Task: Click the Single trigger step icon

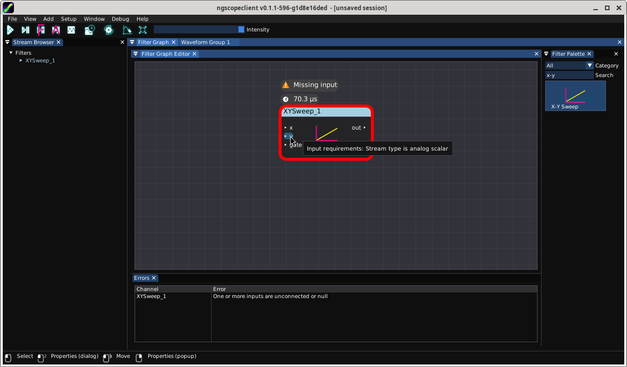Action: coord(25,30)
